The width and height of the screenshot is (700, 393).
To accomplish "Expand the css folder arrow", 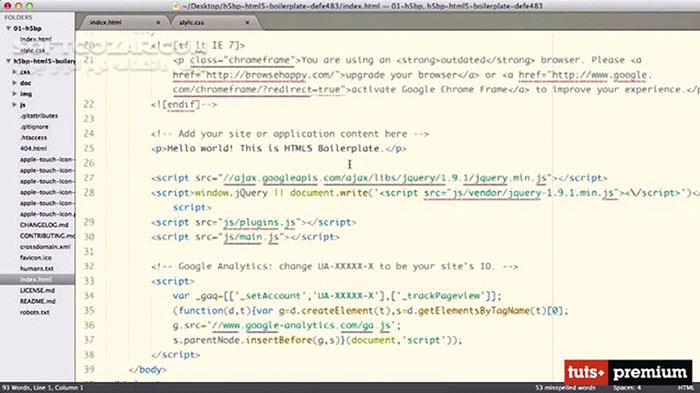I will pos(14,71).
